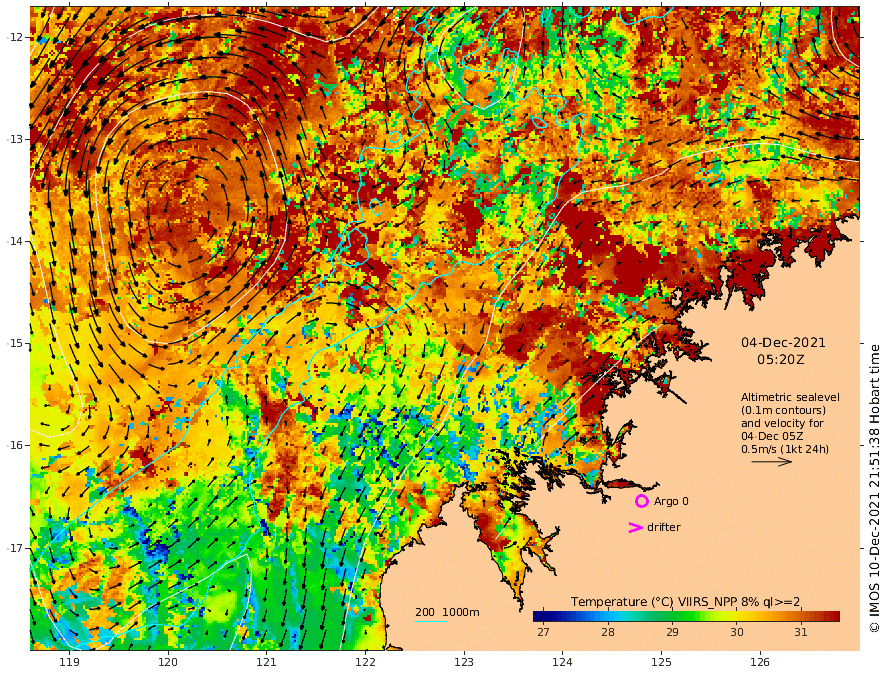This screenshot has height=680, width=880.
Task: Click the longitude axis label 125
Action: tap(662, 662)
